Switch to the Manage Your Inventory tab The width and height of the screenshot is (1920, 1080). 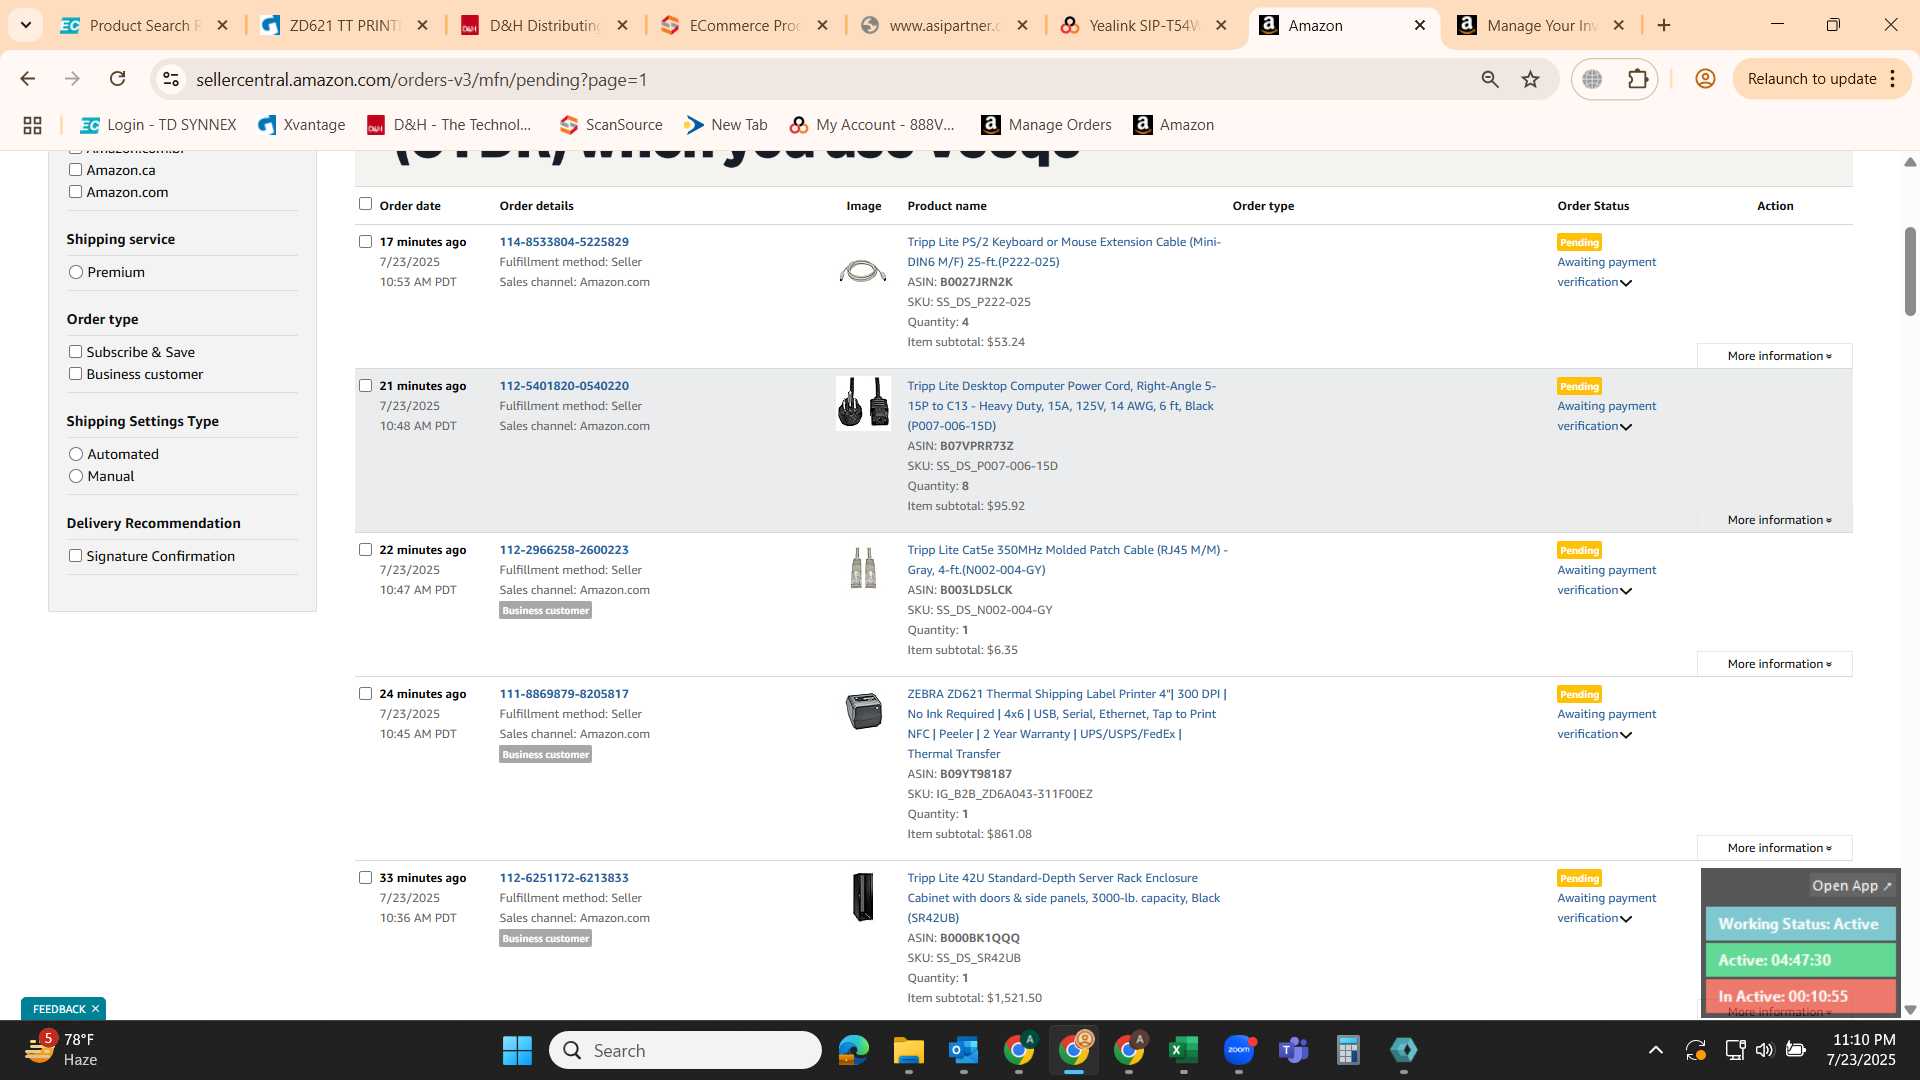tap(1540, 25)
